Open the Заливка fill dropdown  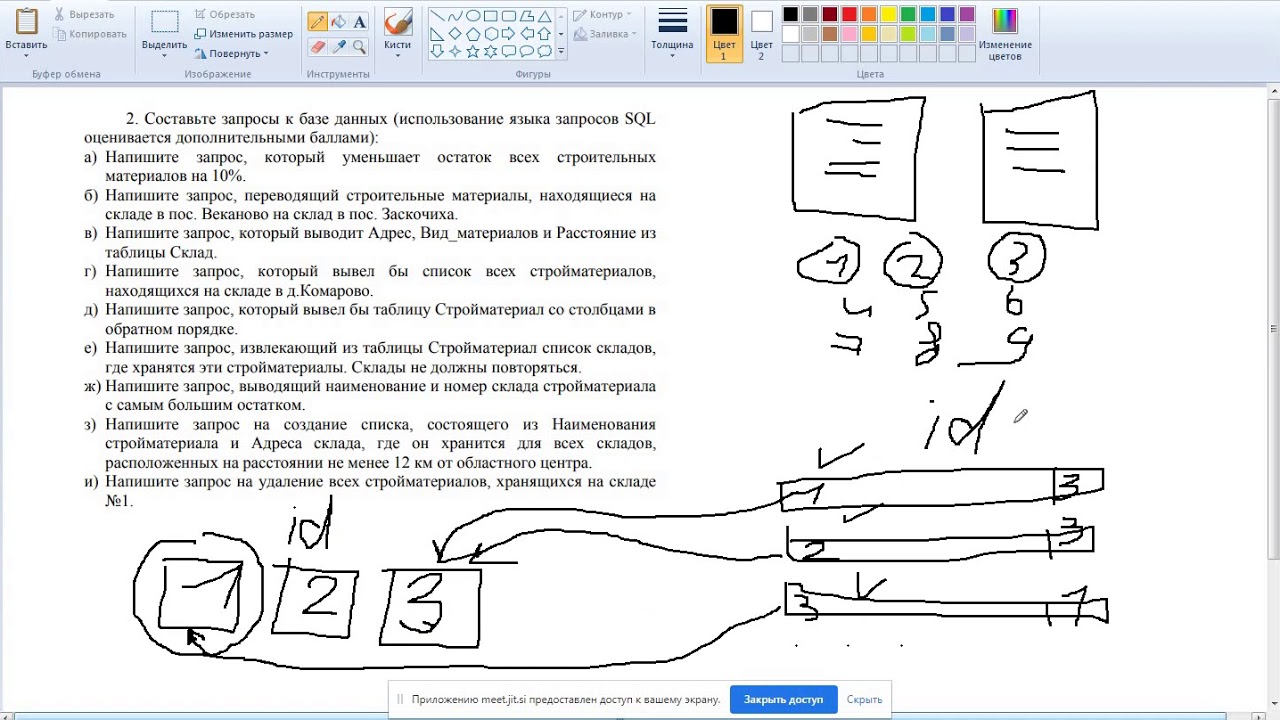pos(604,34)
